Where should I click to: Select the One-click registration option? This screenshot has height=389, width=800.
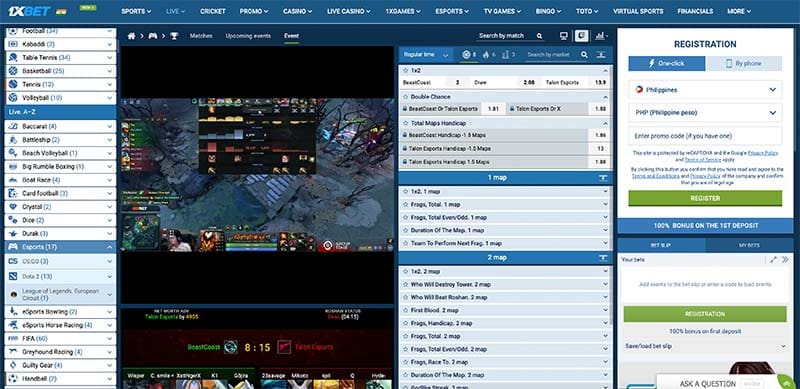pyautogui.click(x=667, y=63)
